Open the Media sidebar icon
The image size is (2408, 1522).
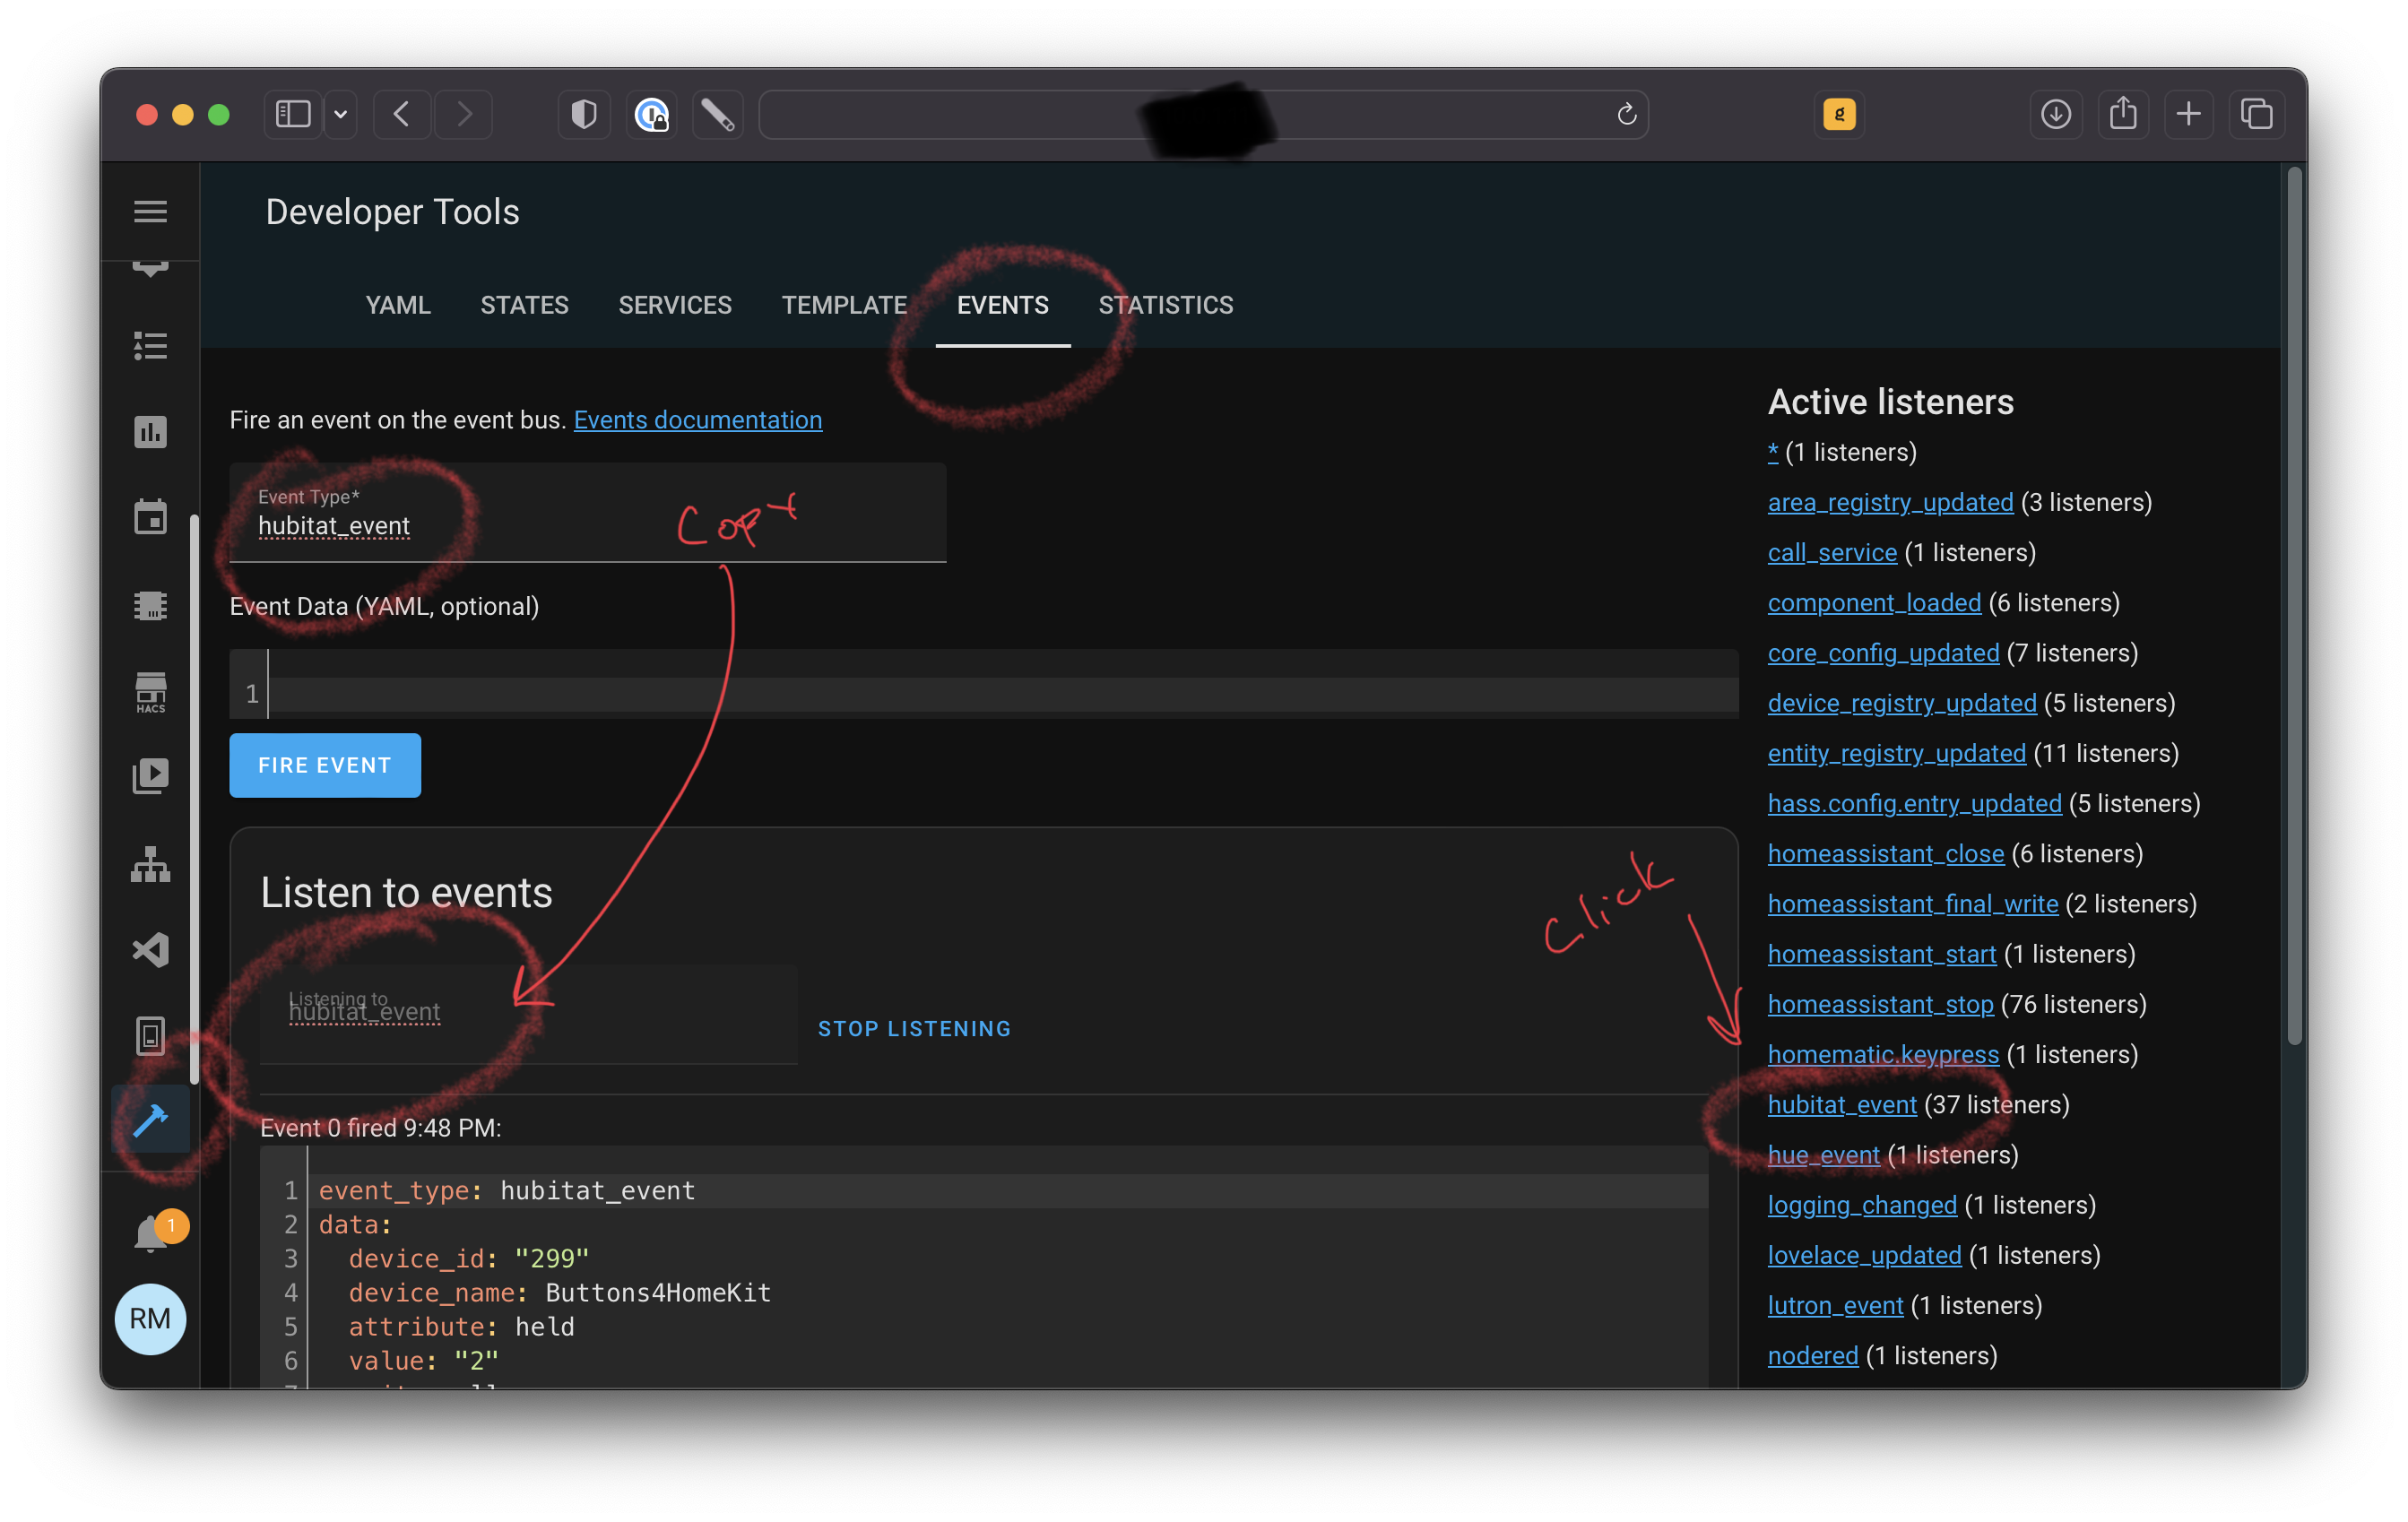tap(150, 776)
